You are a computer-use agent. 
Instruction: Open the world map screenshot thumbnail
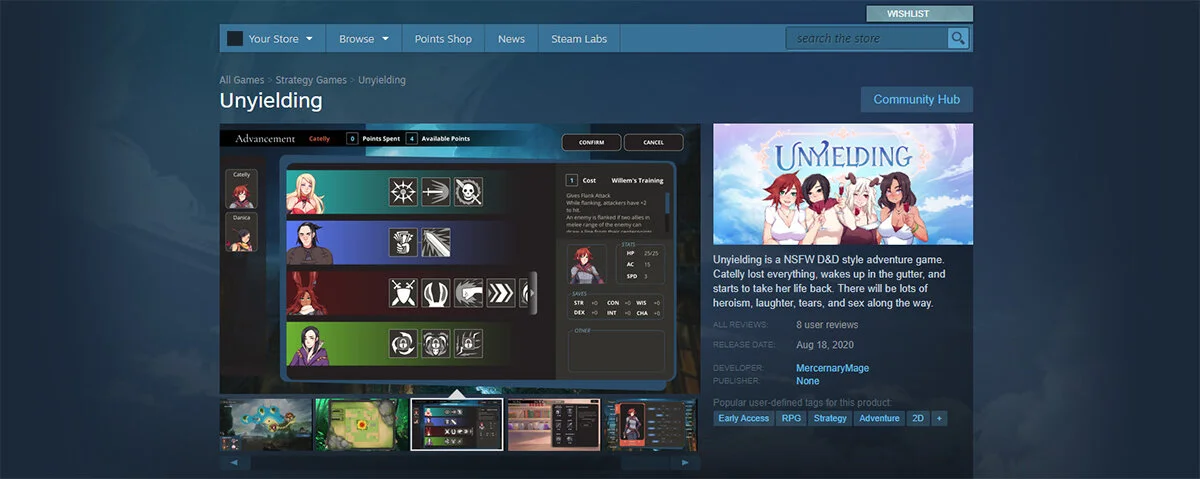[x=266, y=424]
